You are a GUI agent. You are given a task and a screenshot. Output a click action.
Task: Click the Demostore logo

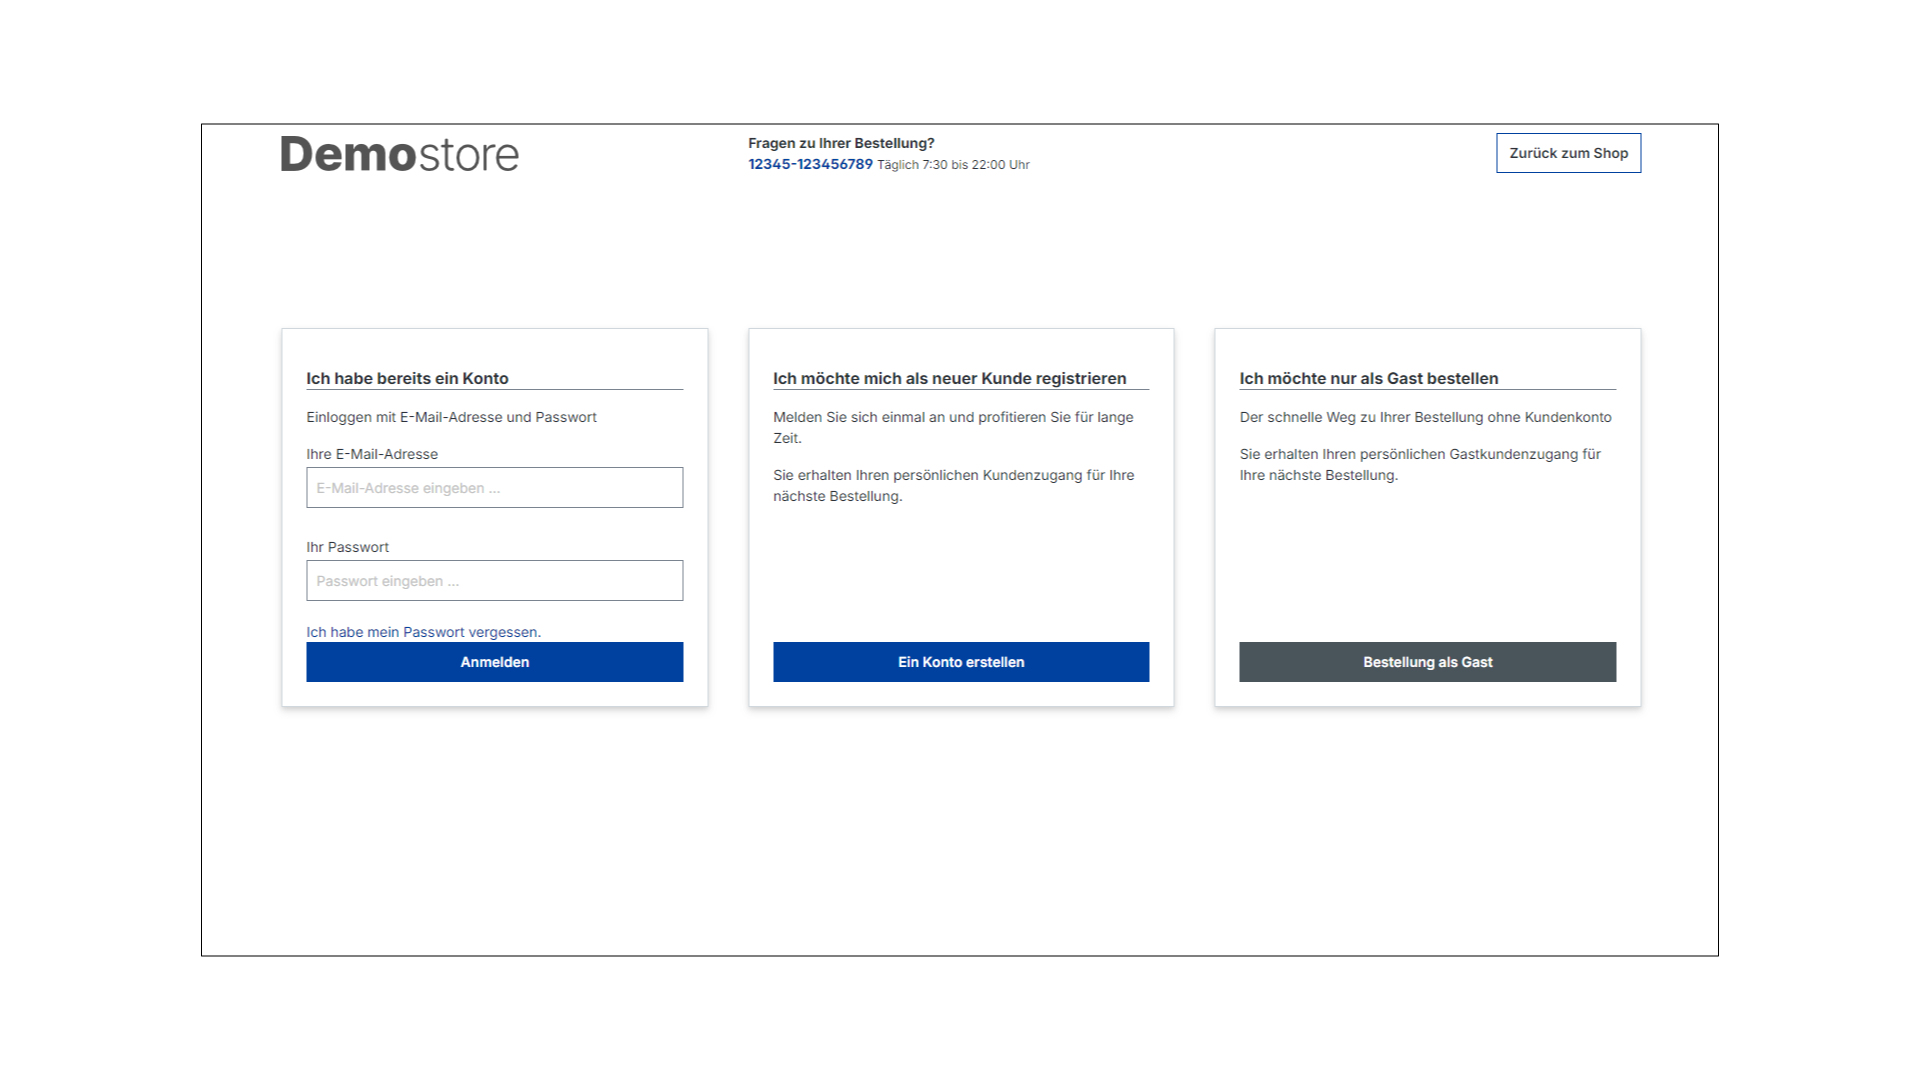coord(399,155)
